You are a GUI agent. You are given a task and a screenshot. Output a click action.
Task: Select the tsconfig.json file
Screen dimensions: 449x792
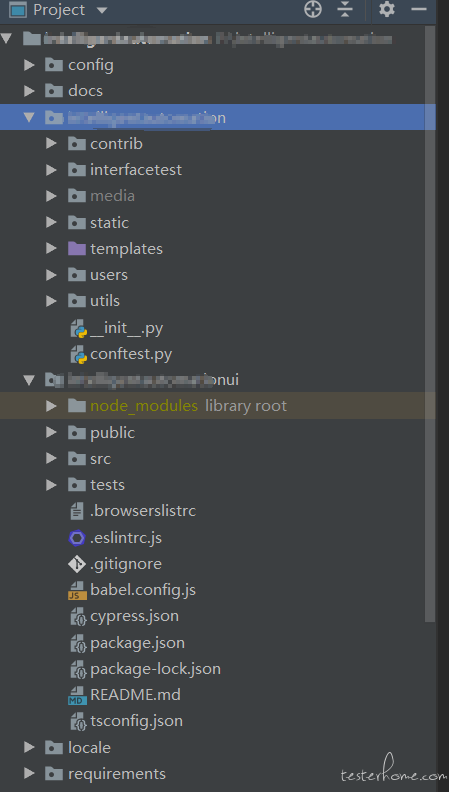(x=136, y=721)
